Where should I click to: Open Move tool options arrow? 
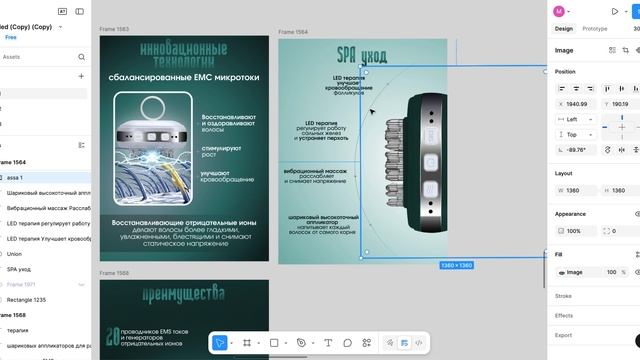231,343
